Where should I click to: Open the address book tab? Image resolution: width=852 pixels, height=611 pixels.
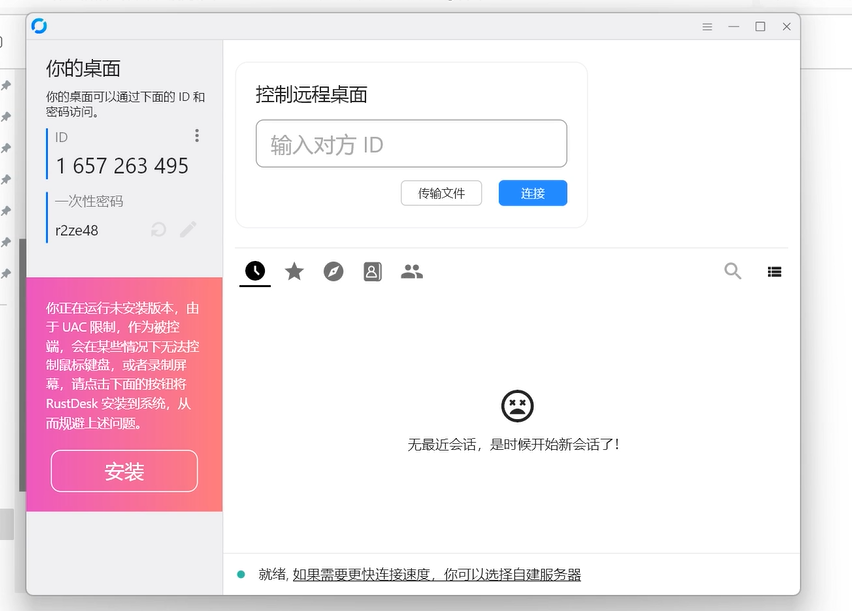click(373, 271)
